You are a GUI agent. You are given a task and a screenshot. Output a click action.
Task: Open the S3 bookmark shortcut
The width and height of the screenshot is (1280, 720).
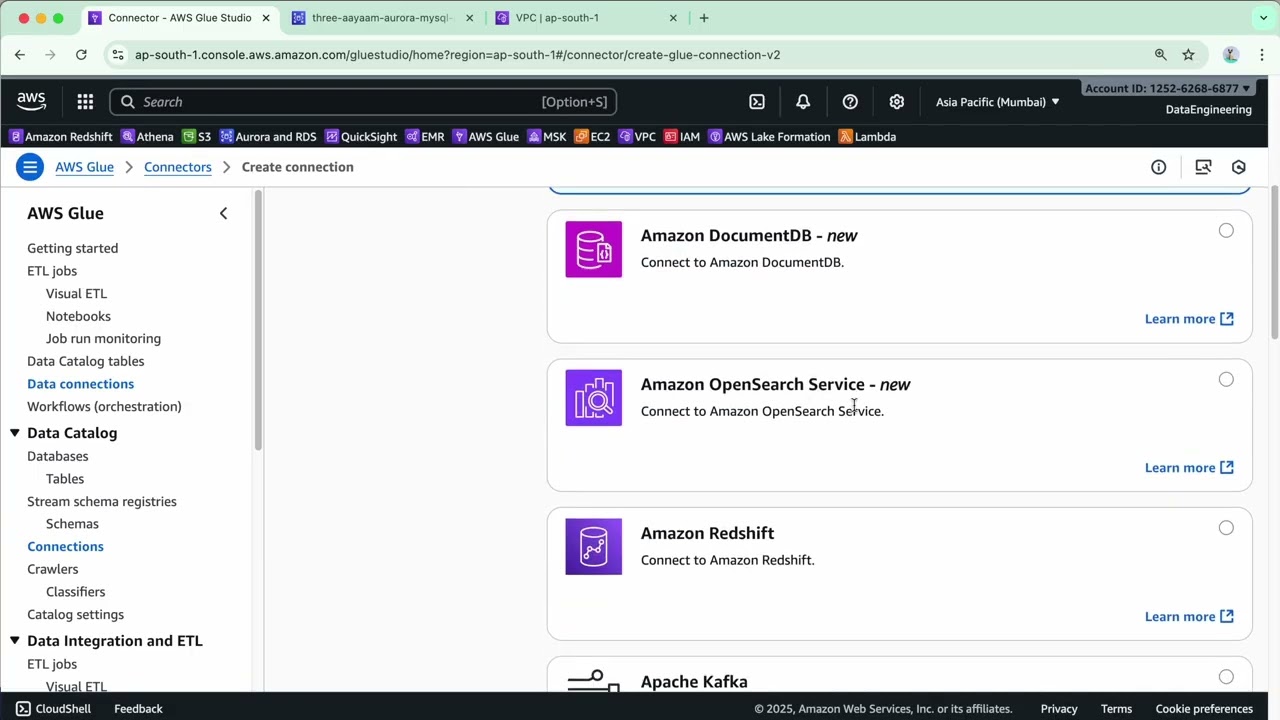(196, 137)
